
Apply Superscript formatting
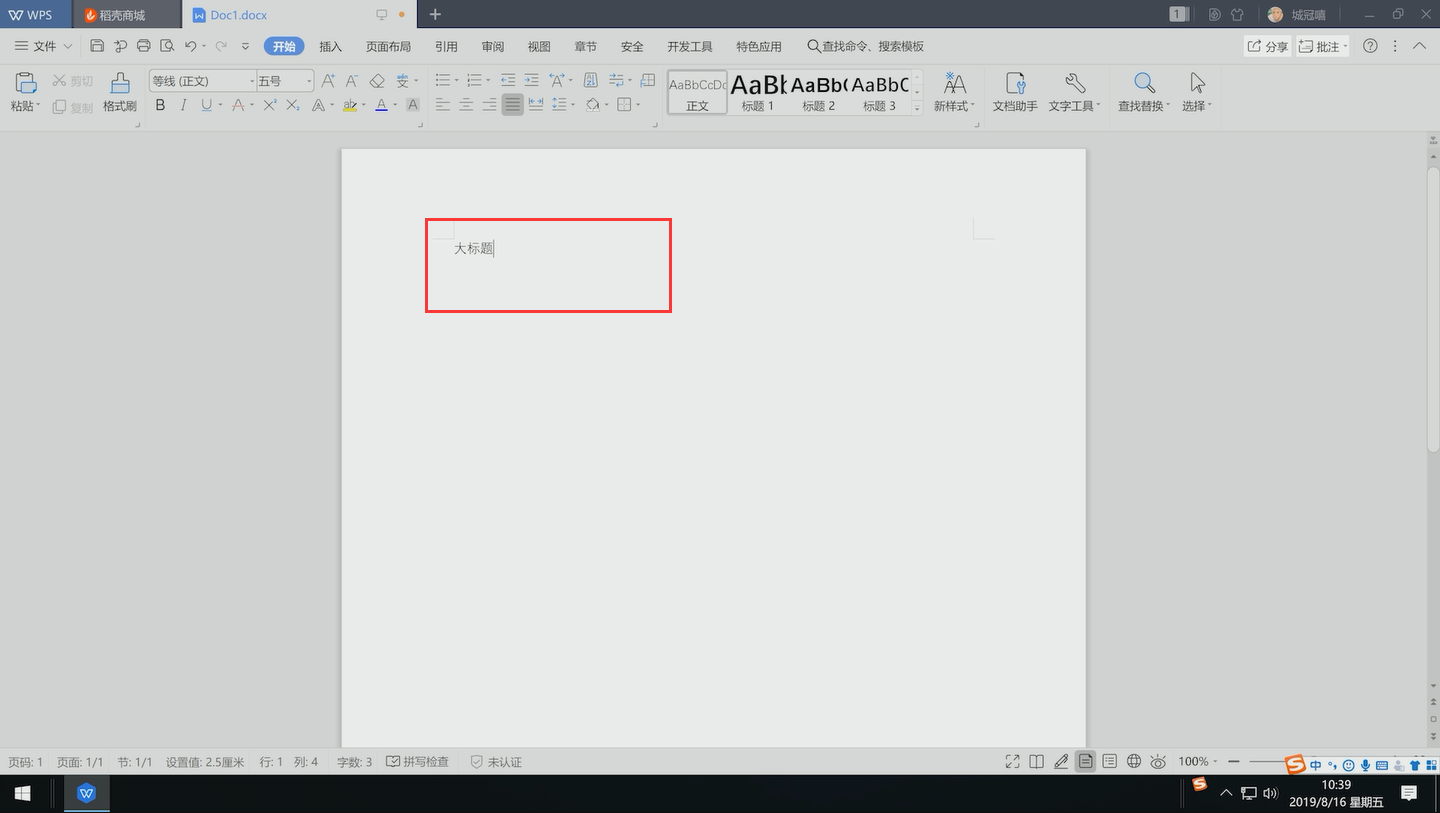point(270,105)
